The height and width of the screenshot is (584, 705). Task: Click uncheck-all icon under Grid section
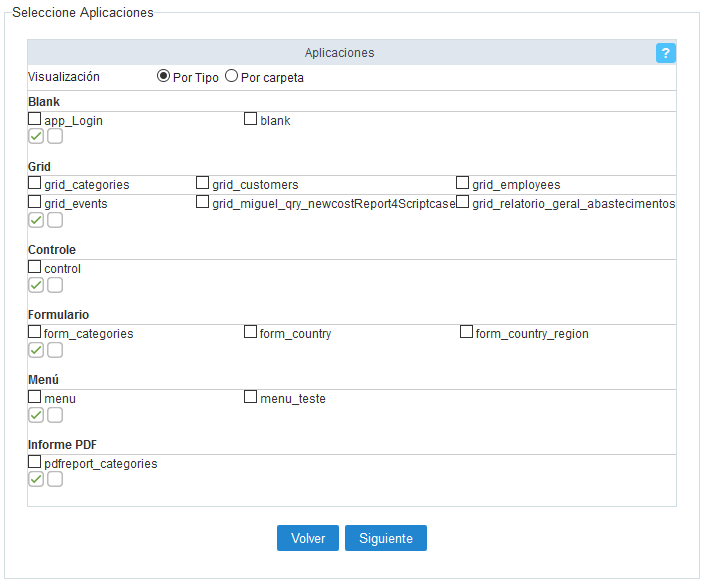point(55,220)
